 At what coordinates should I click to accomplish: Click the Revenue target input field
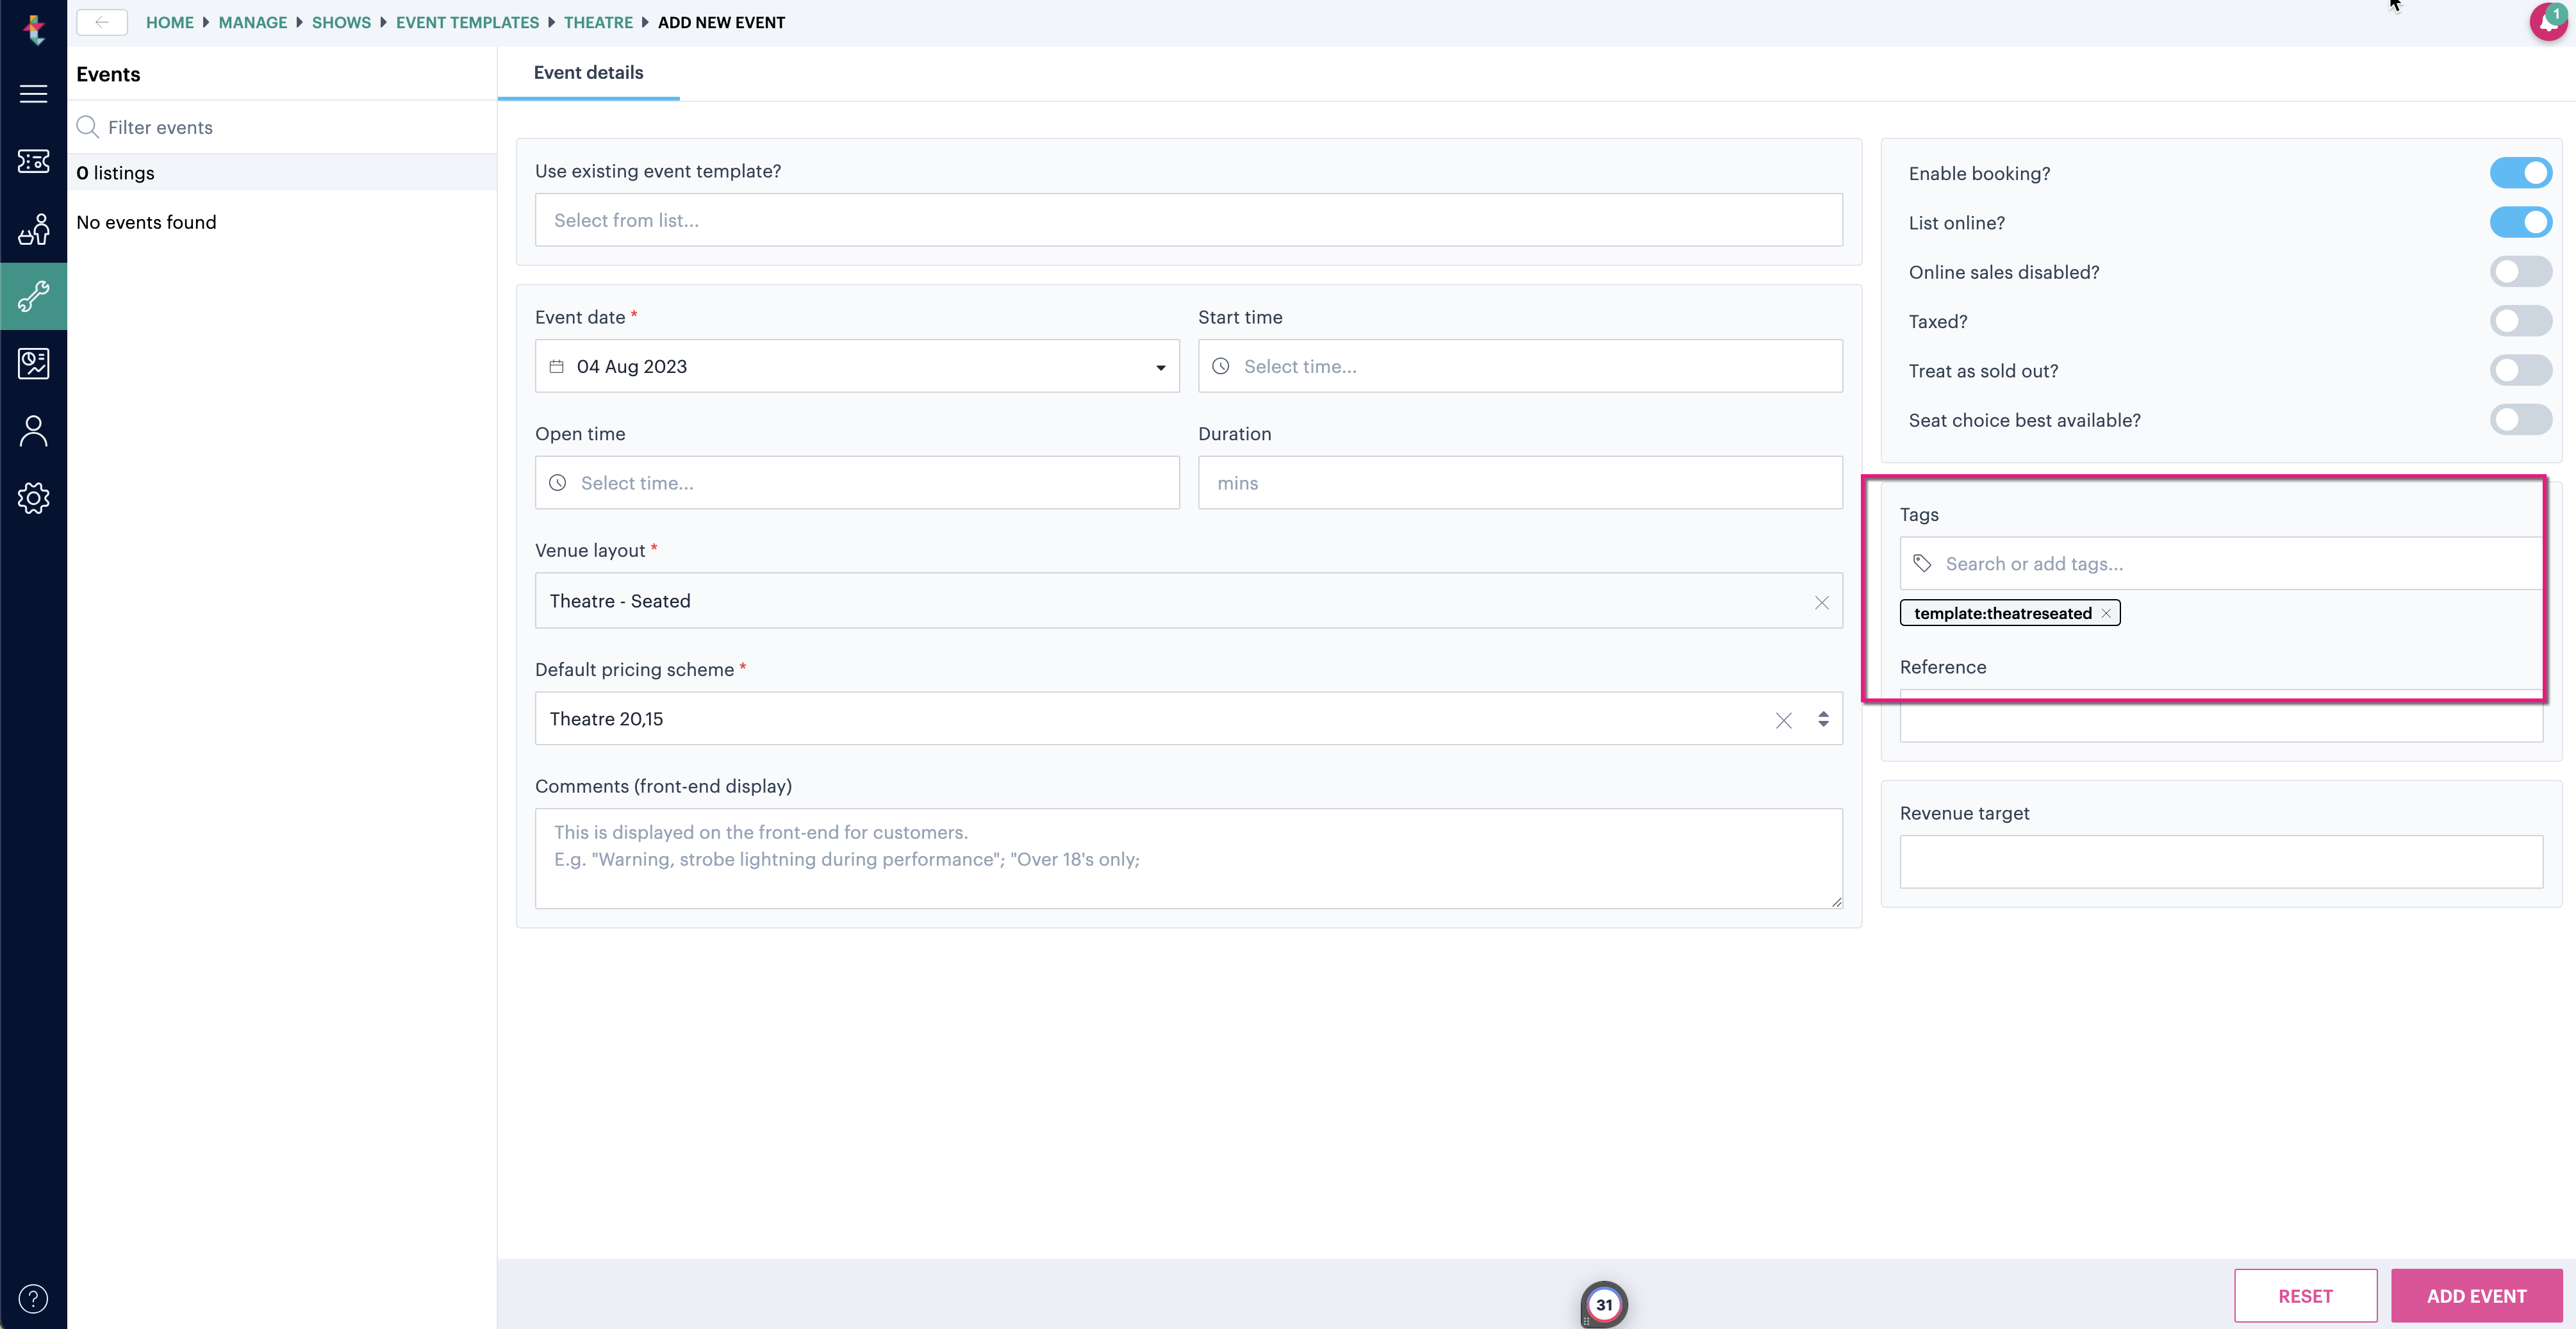(x=2221, y=862)
